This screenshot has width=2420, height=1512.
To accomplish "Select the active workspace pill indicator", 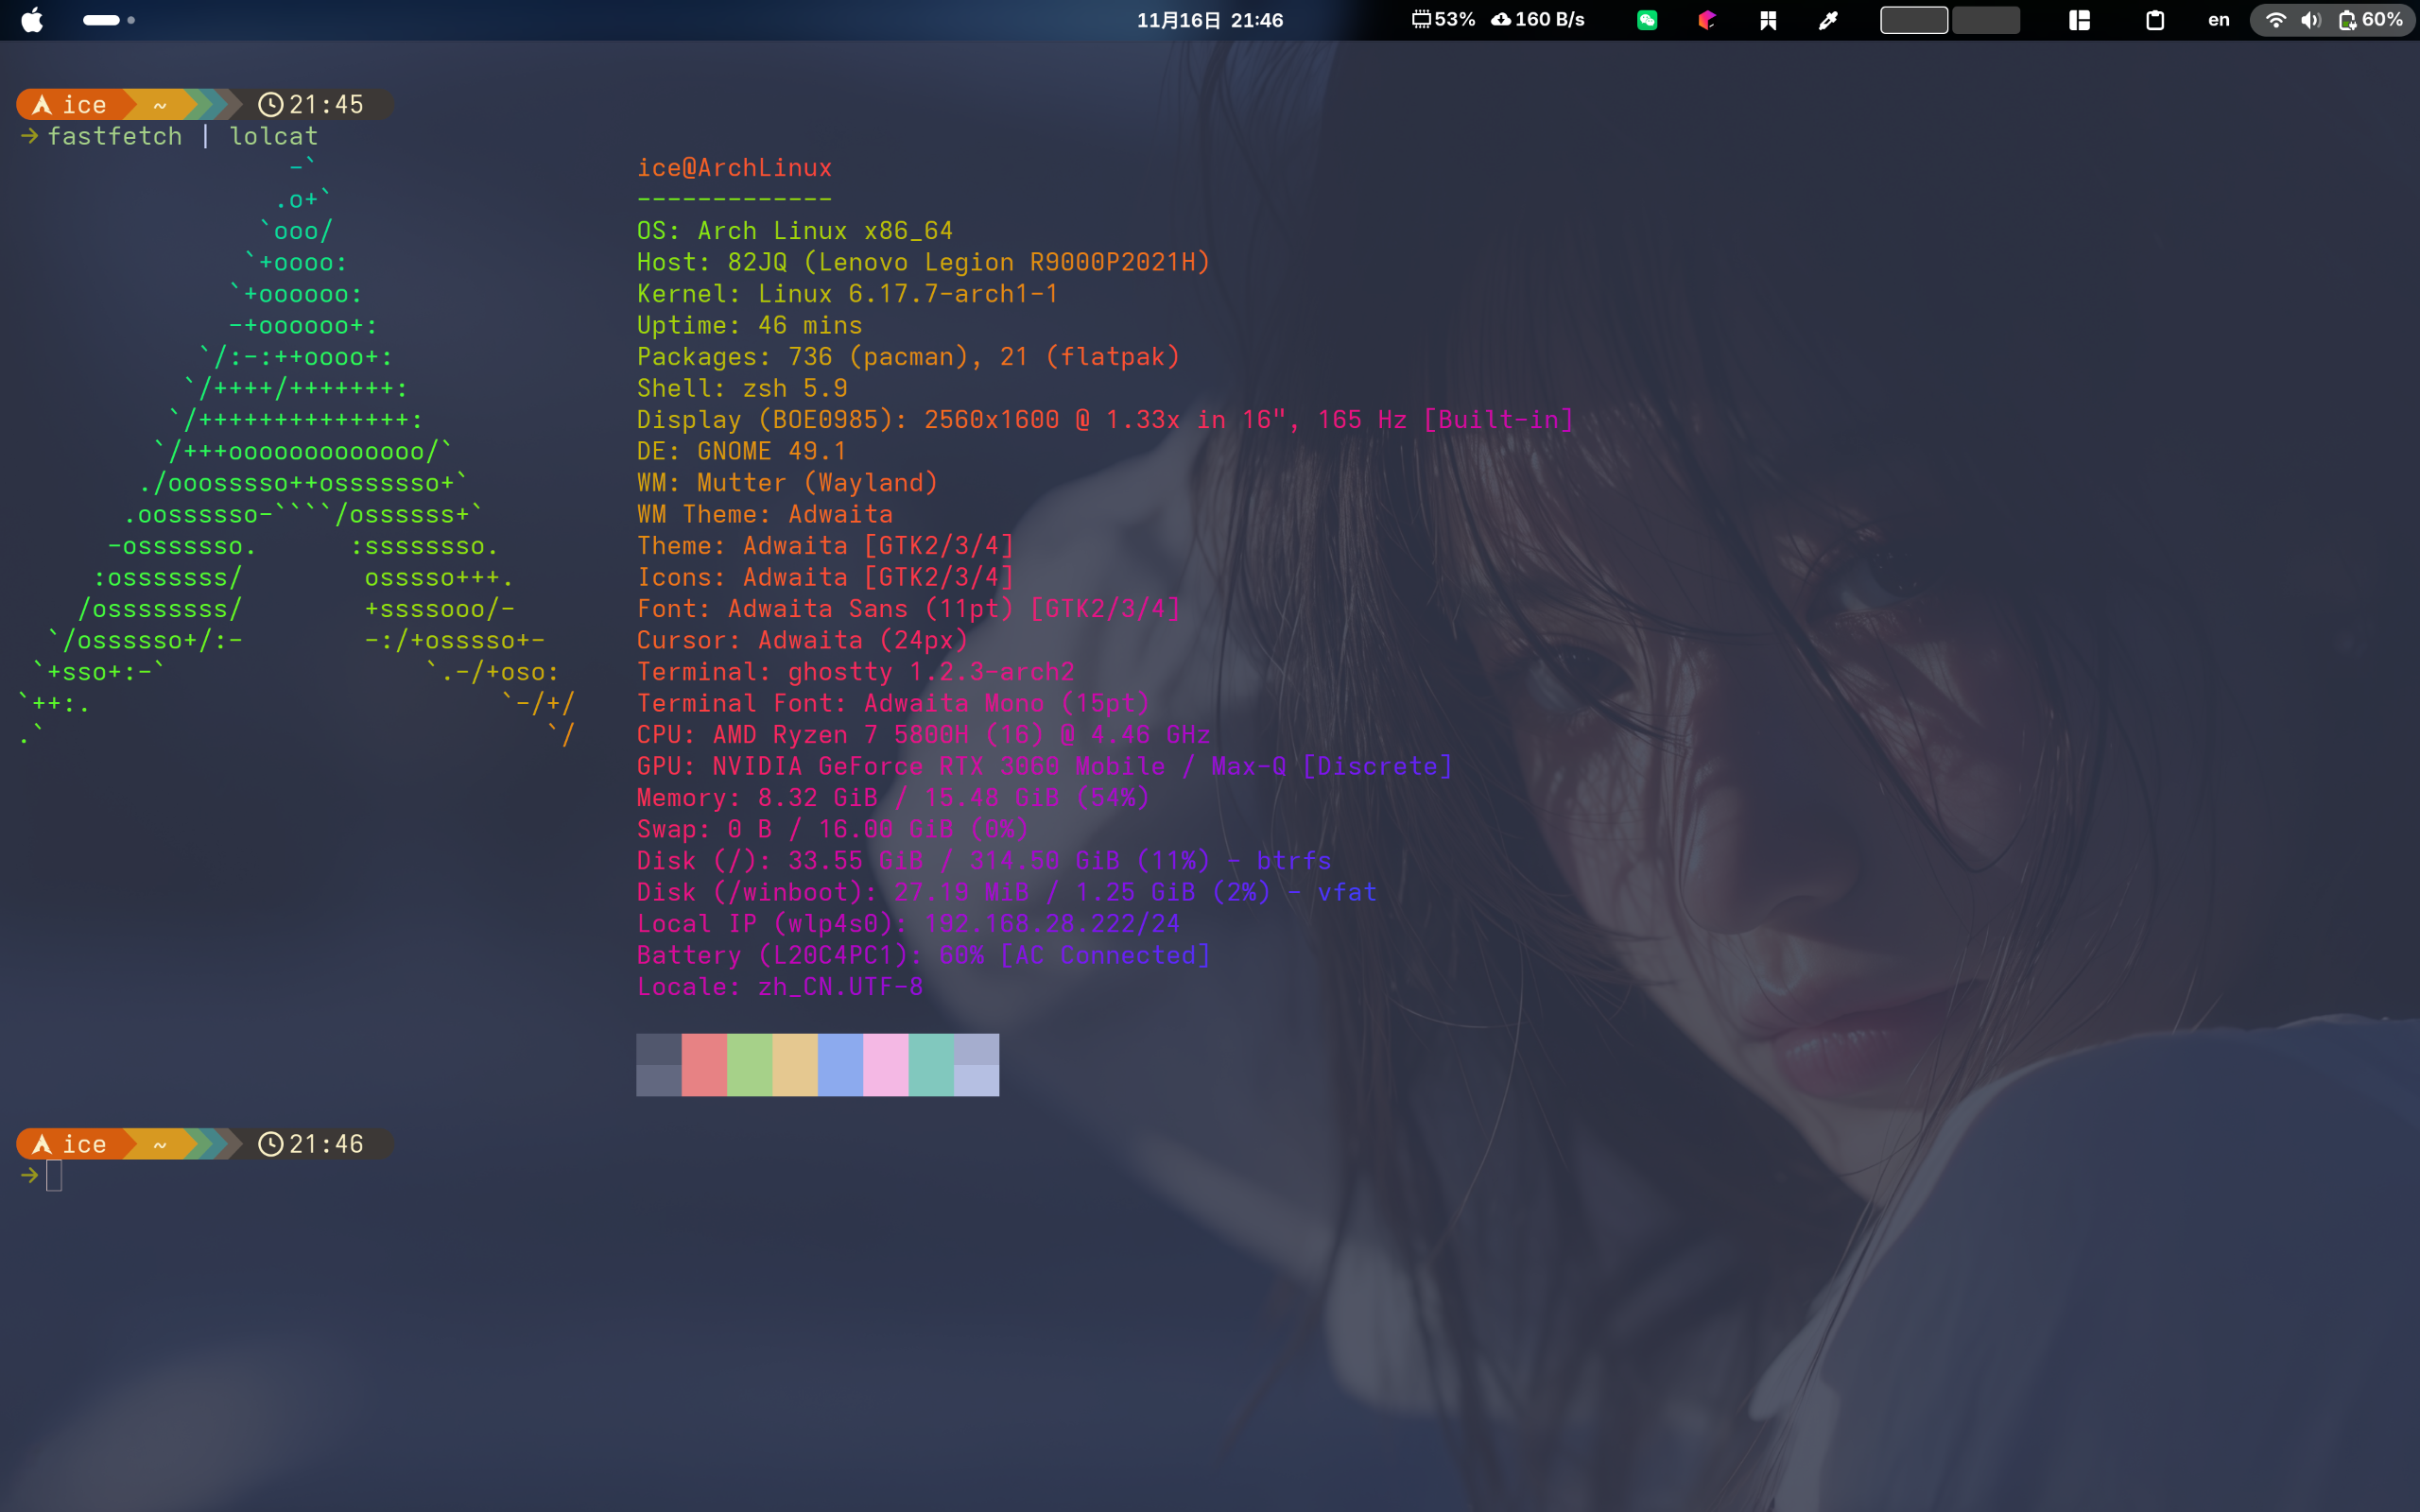I will click(x=101, y=20).
